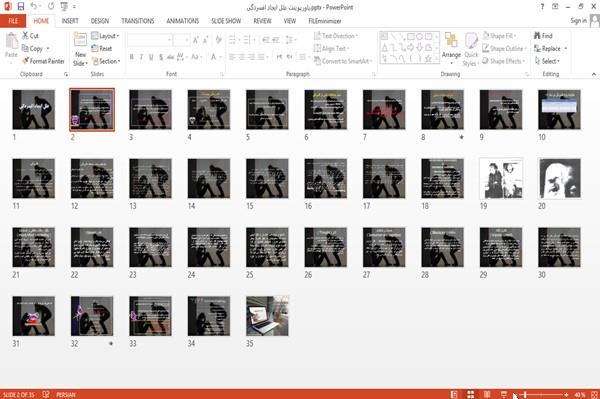Viewport: 600px width, 399px height.
Task: Expand the Section dropdown
Action: pos(106,61)
